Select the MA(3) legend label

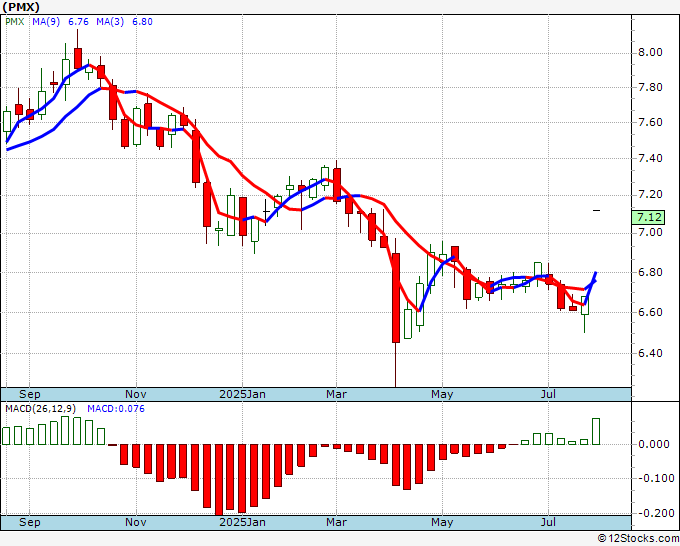pyautogui.click(x=110, y=22)
